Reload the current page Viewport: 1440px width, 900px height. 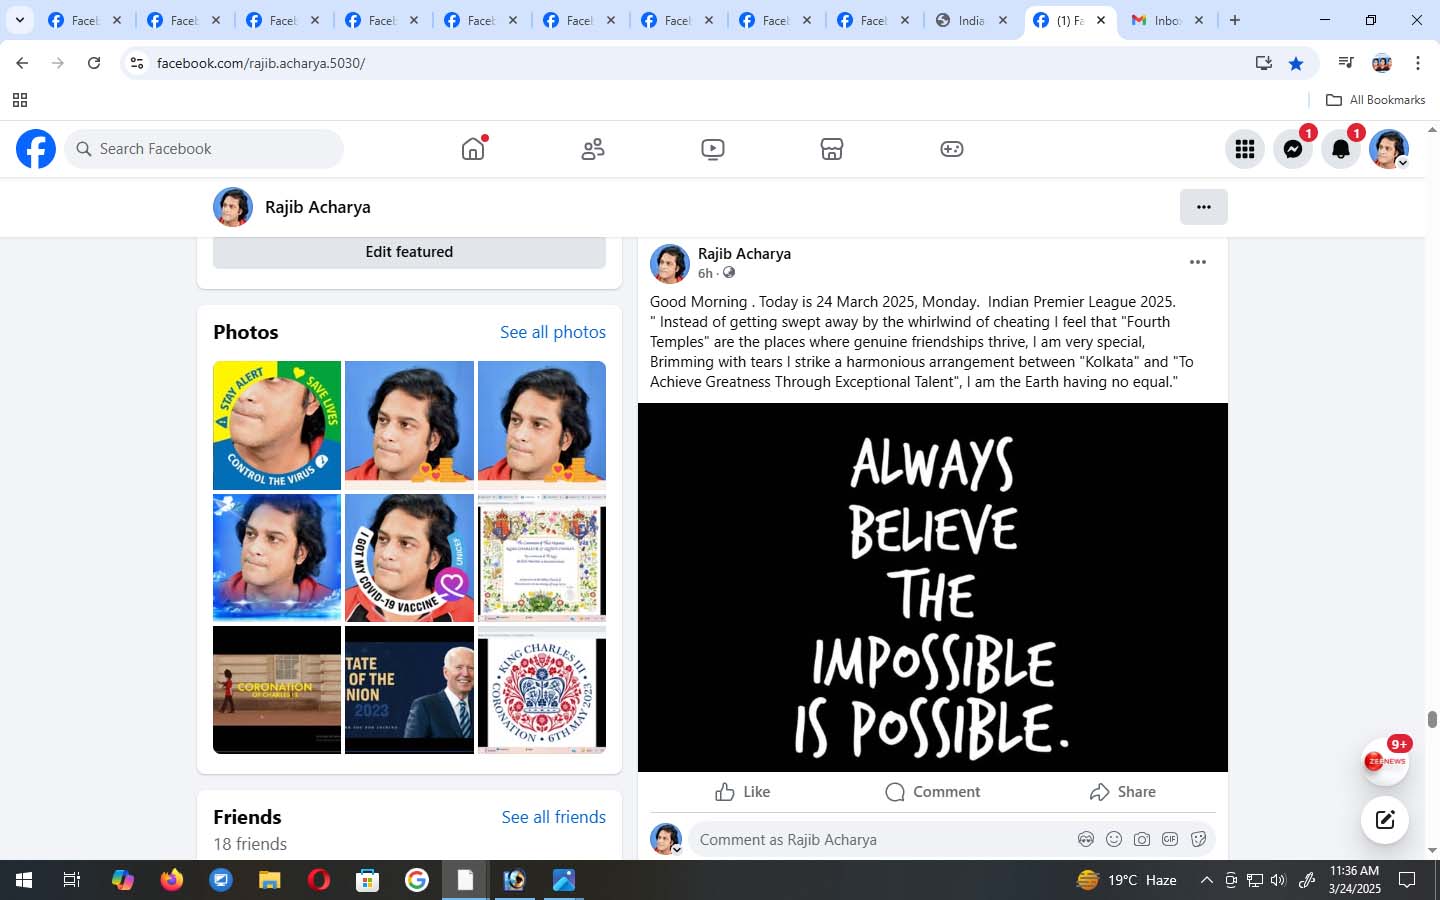pyautogui.click(x=94, y=63)
